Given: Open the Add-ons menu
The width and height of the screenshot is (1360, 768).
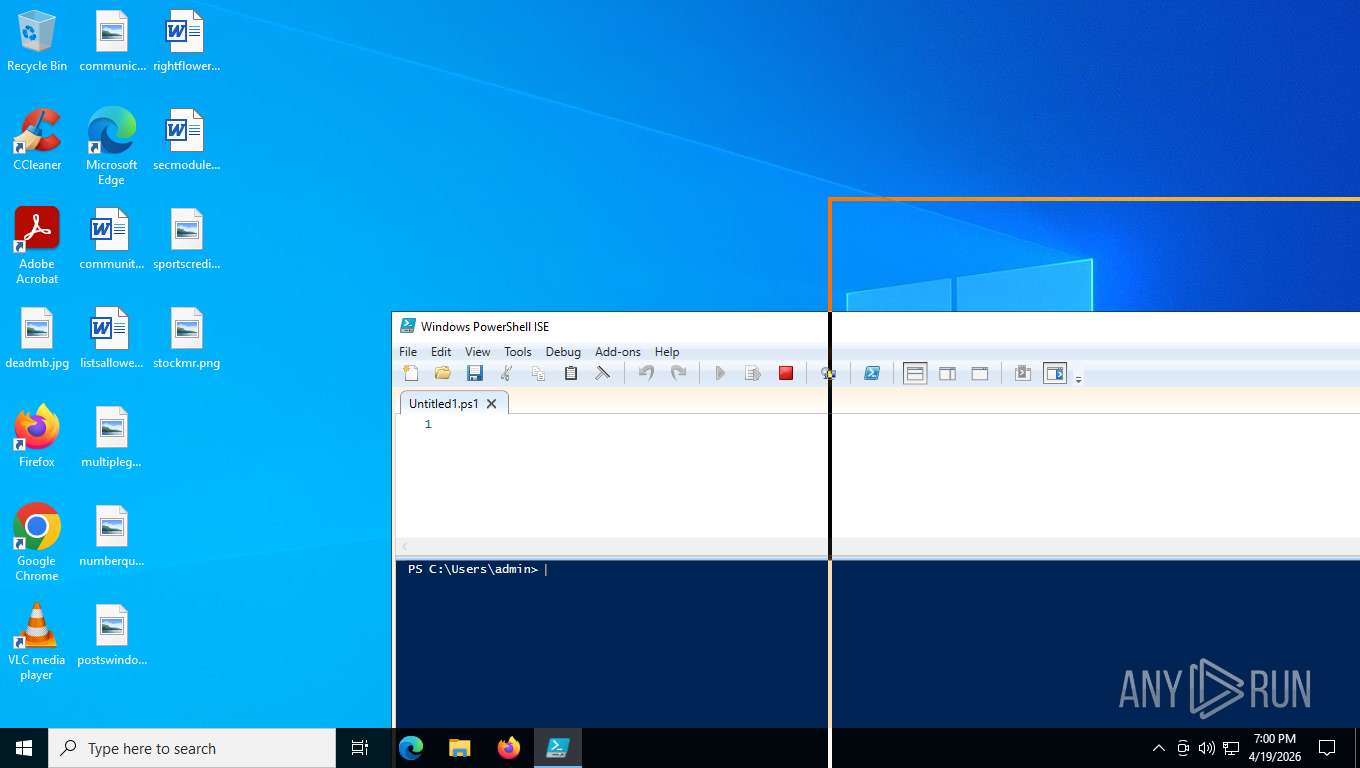Looking at the screenshot, I should [618, 352].
